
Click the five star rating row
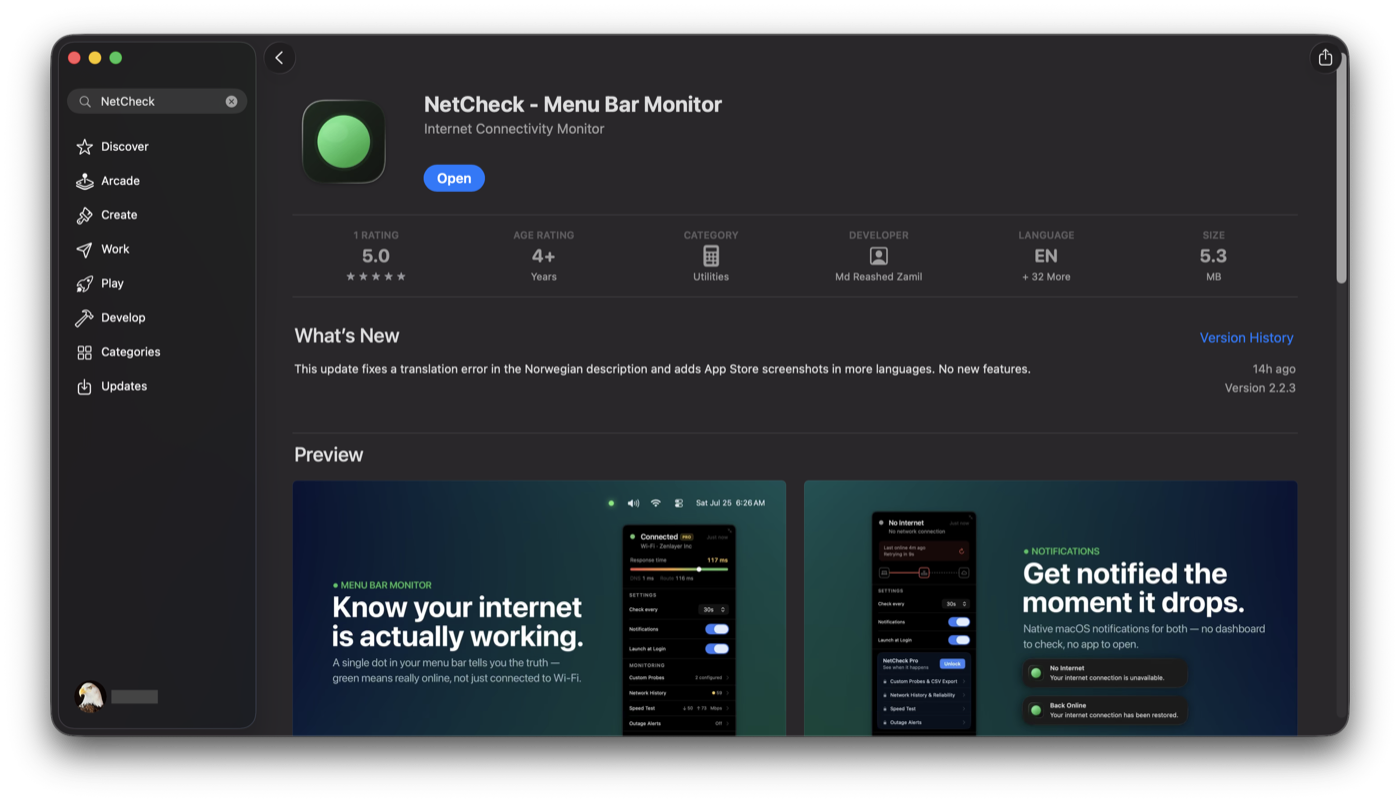click(x=376, y=277)
